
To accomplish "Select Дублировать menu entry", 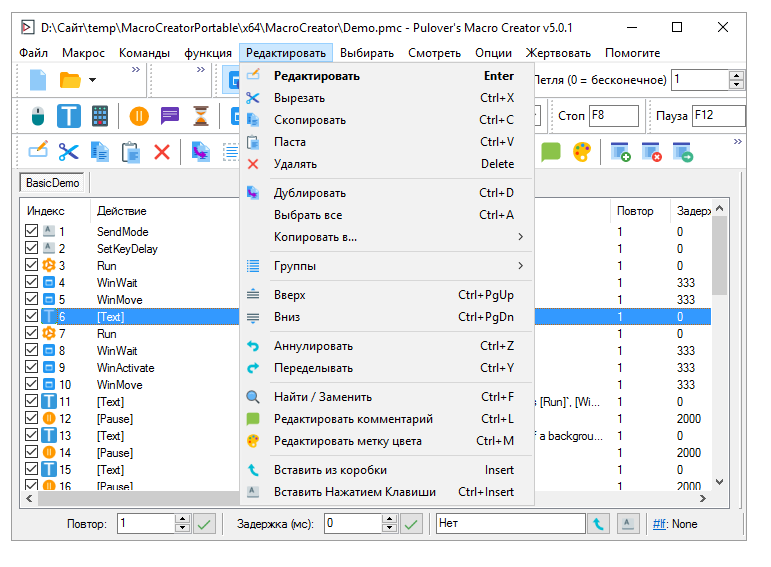I will (x=386, y=193).
